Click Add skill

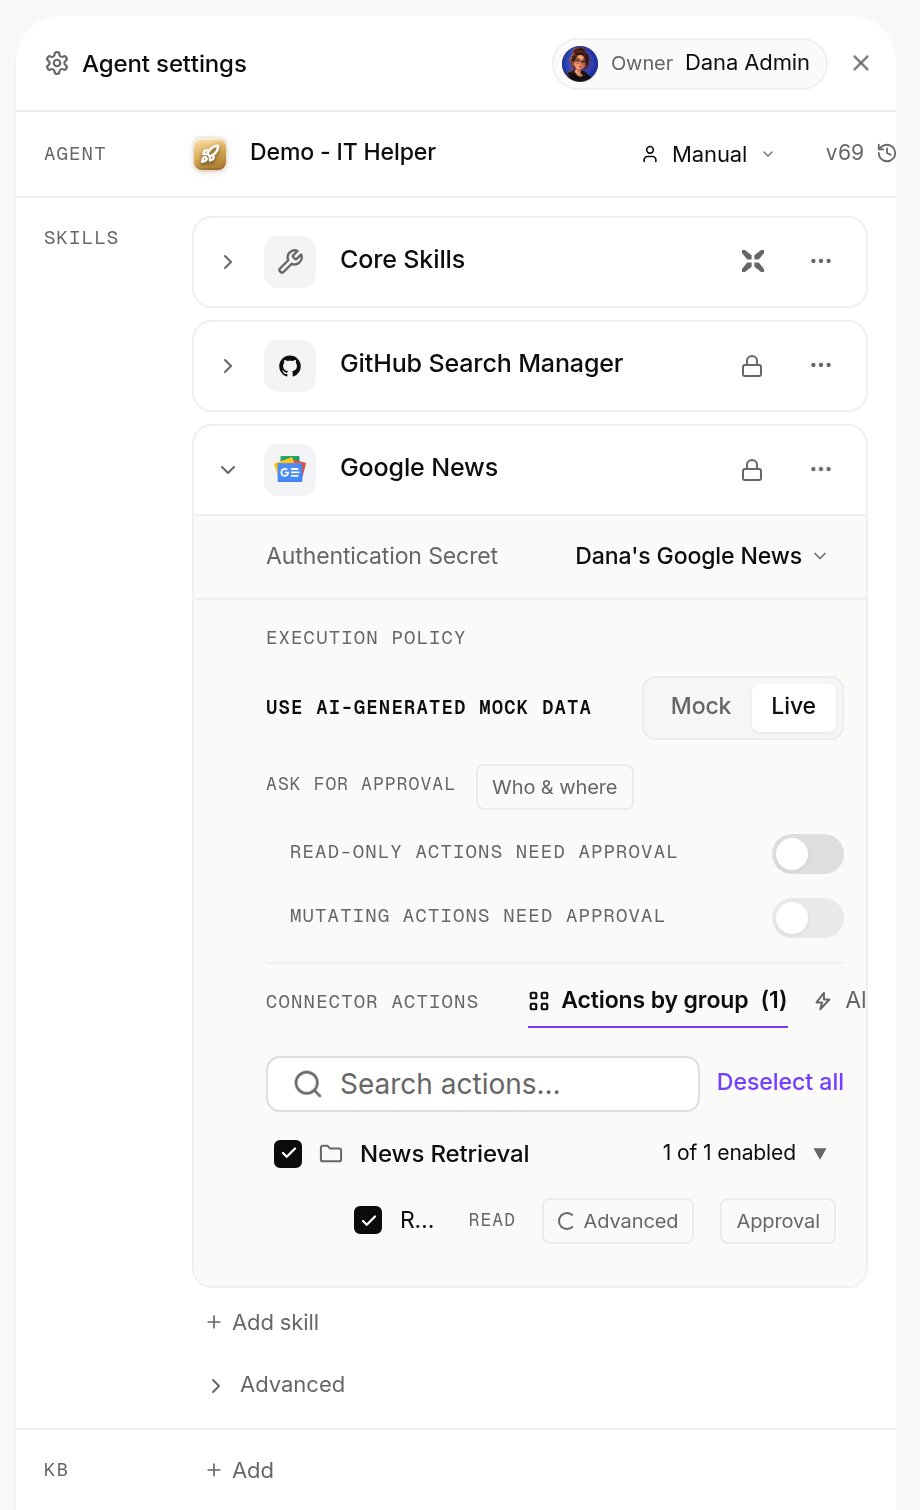tap(262, 1323)
